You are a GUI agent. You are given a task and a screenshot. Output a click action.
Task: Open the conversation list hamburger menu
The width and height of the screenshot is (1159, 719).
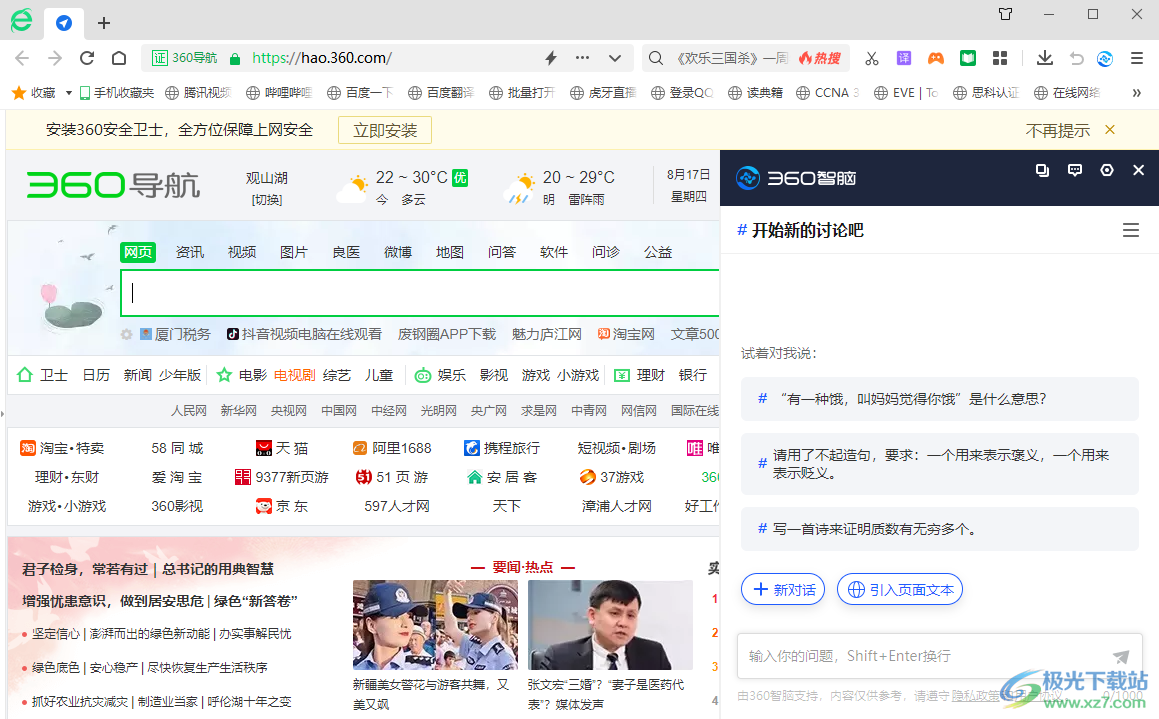pyautogui.click(x=1131, y=231)
